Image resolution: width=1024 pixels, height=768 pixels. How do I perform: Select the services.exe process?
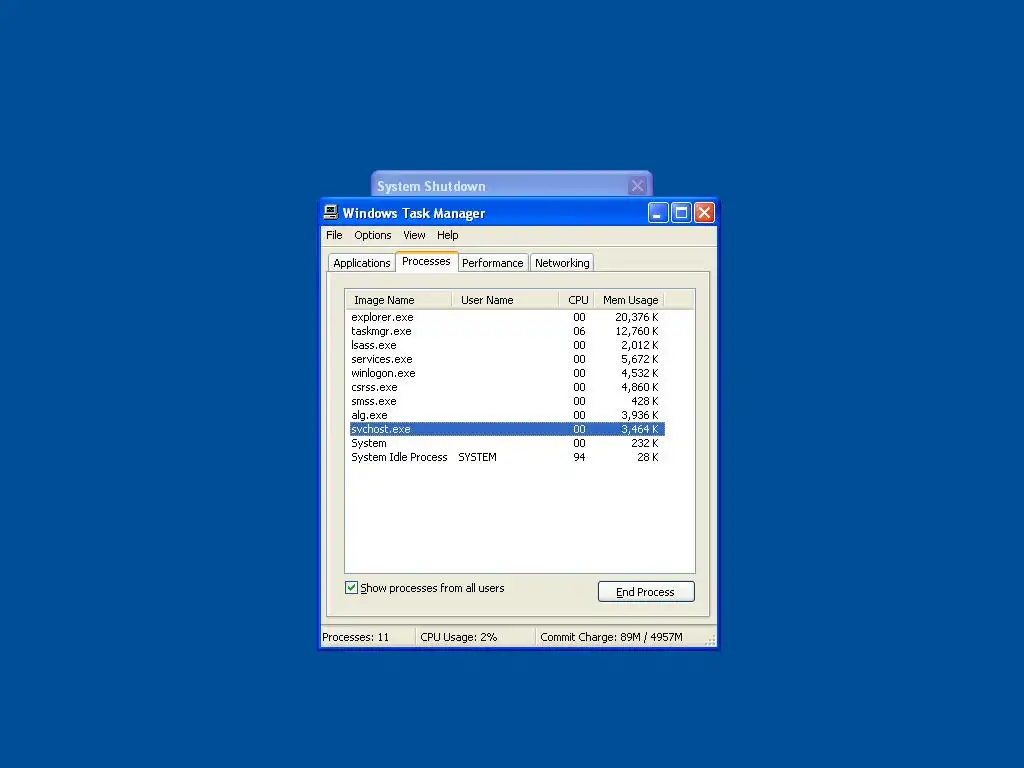(507, 359)
